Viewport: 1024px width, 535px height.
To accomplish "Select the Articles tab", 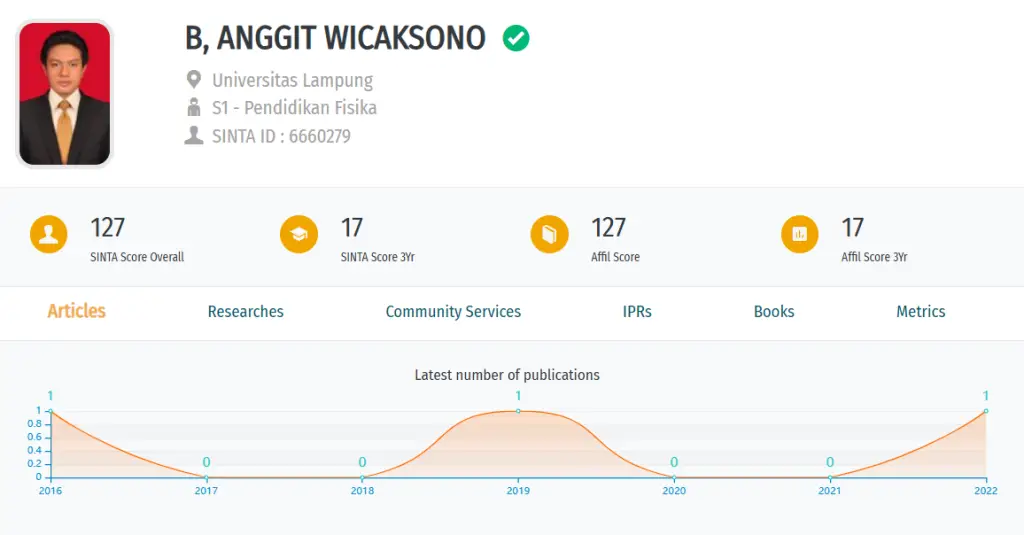I will 76,311.
